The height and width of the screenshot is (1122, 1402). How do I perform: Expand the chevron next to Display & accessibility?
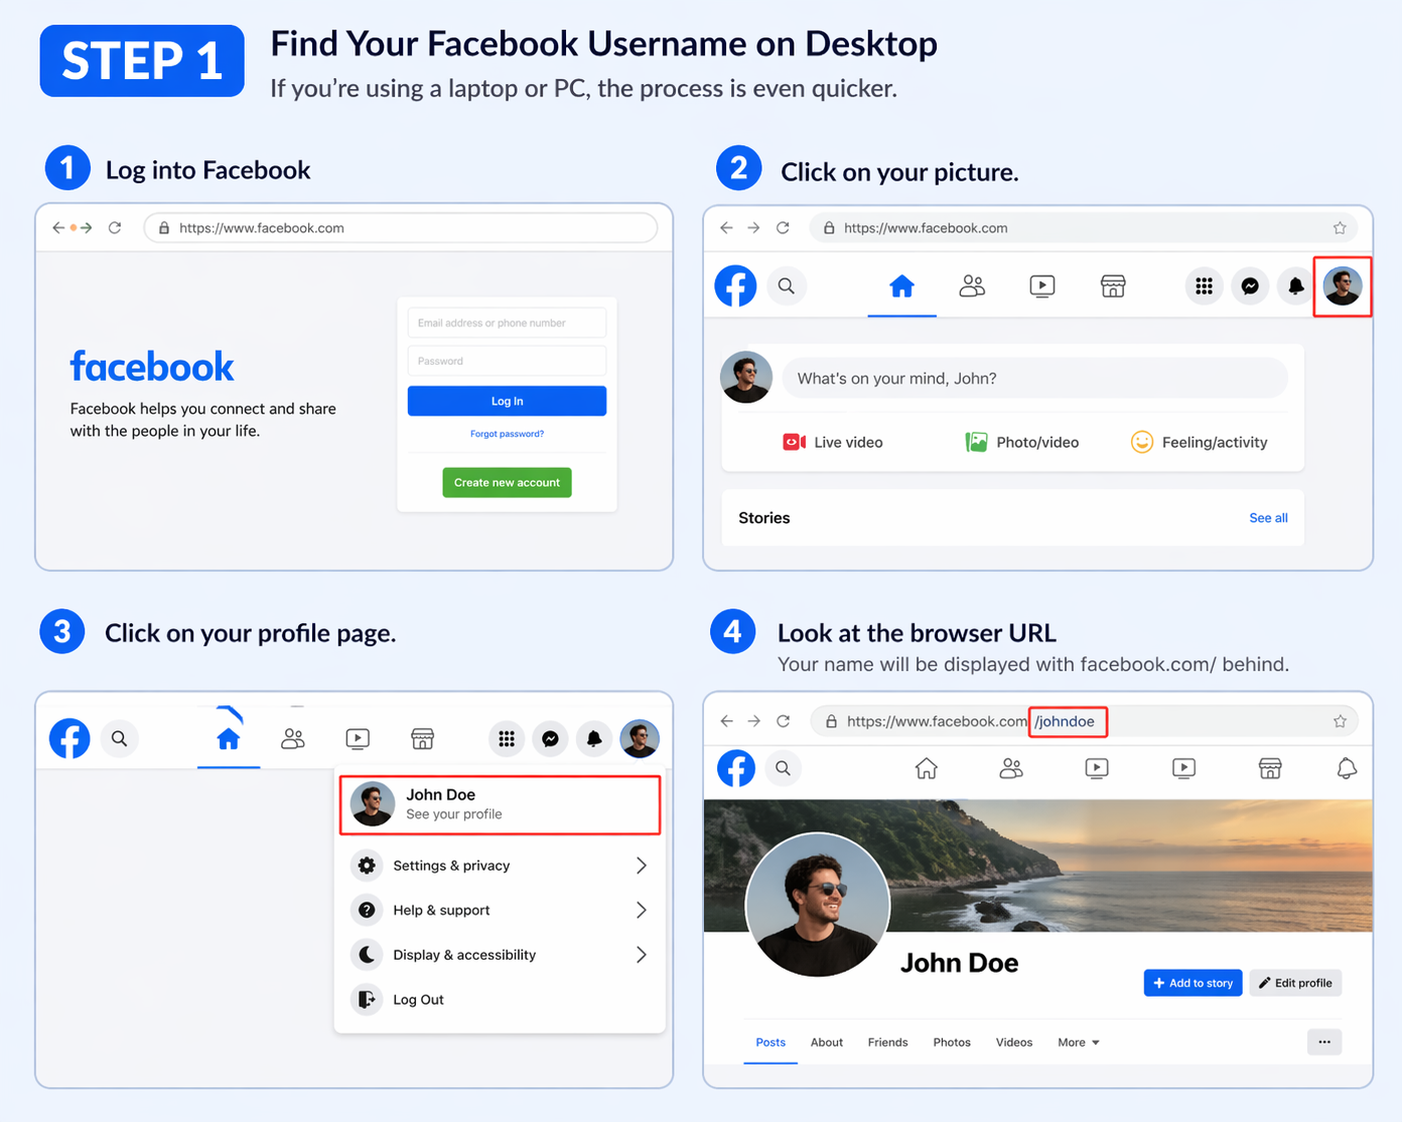click(641, 955)
